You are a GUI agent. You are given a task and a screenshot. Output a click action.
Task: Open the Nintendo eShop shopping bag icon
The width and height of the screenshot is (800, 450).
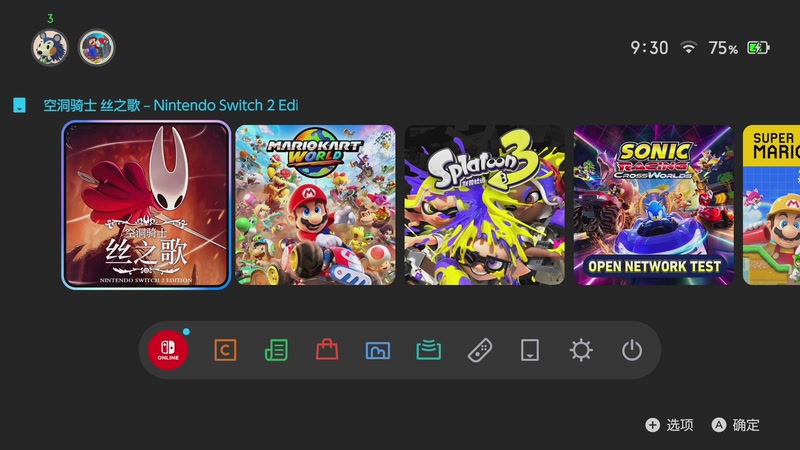pyautogui.click(x=327, y=350)
